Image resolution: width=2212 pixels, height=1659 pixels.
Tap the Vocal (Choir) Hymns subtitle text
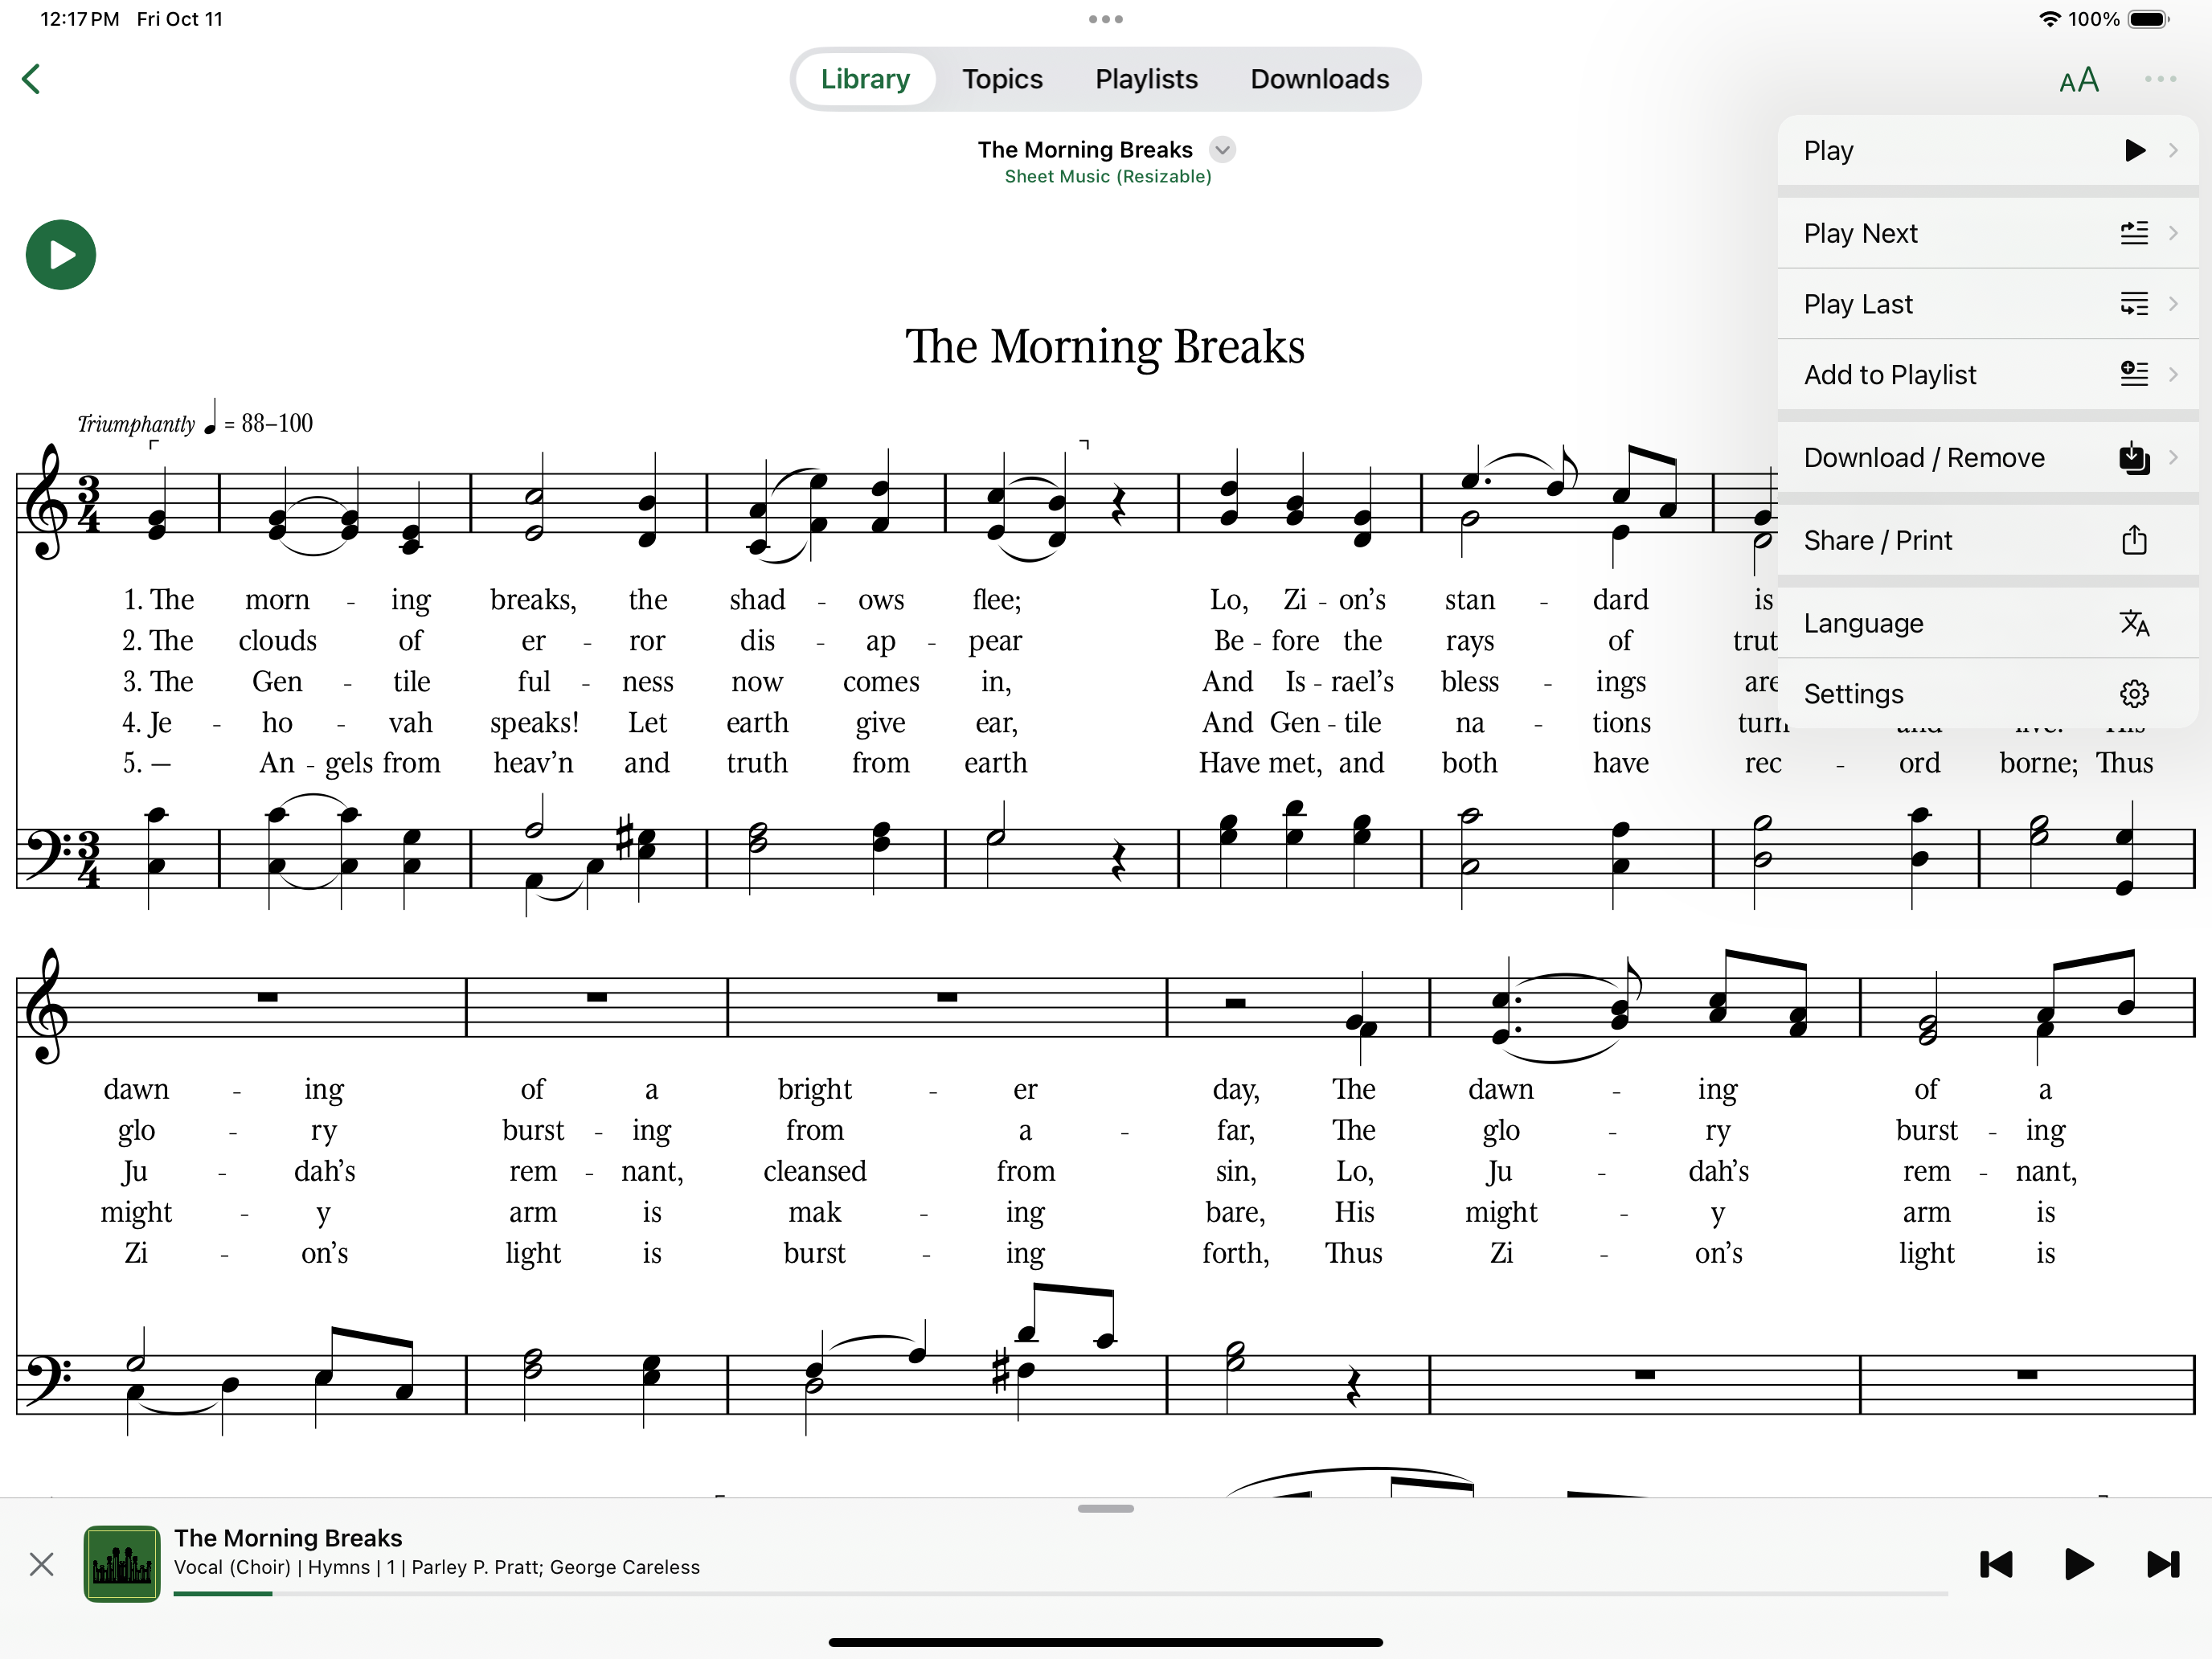tap(437, 1568)
